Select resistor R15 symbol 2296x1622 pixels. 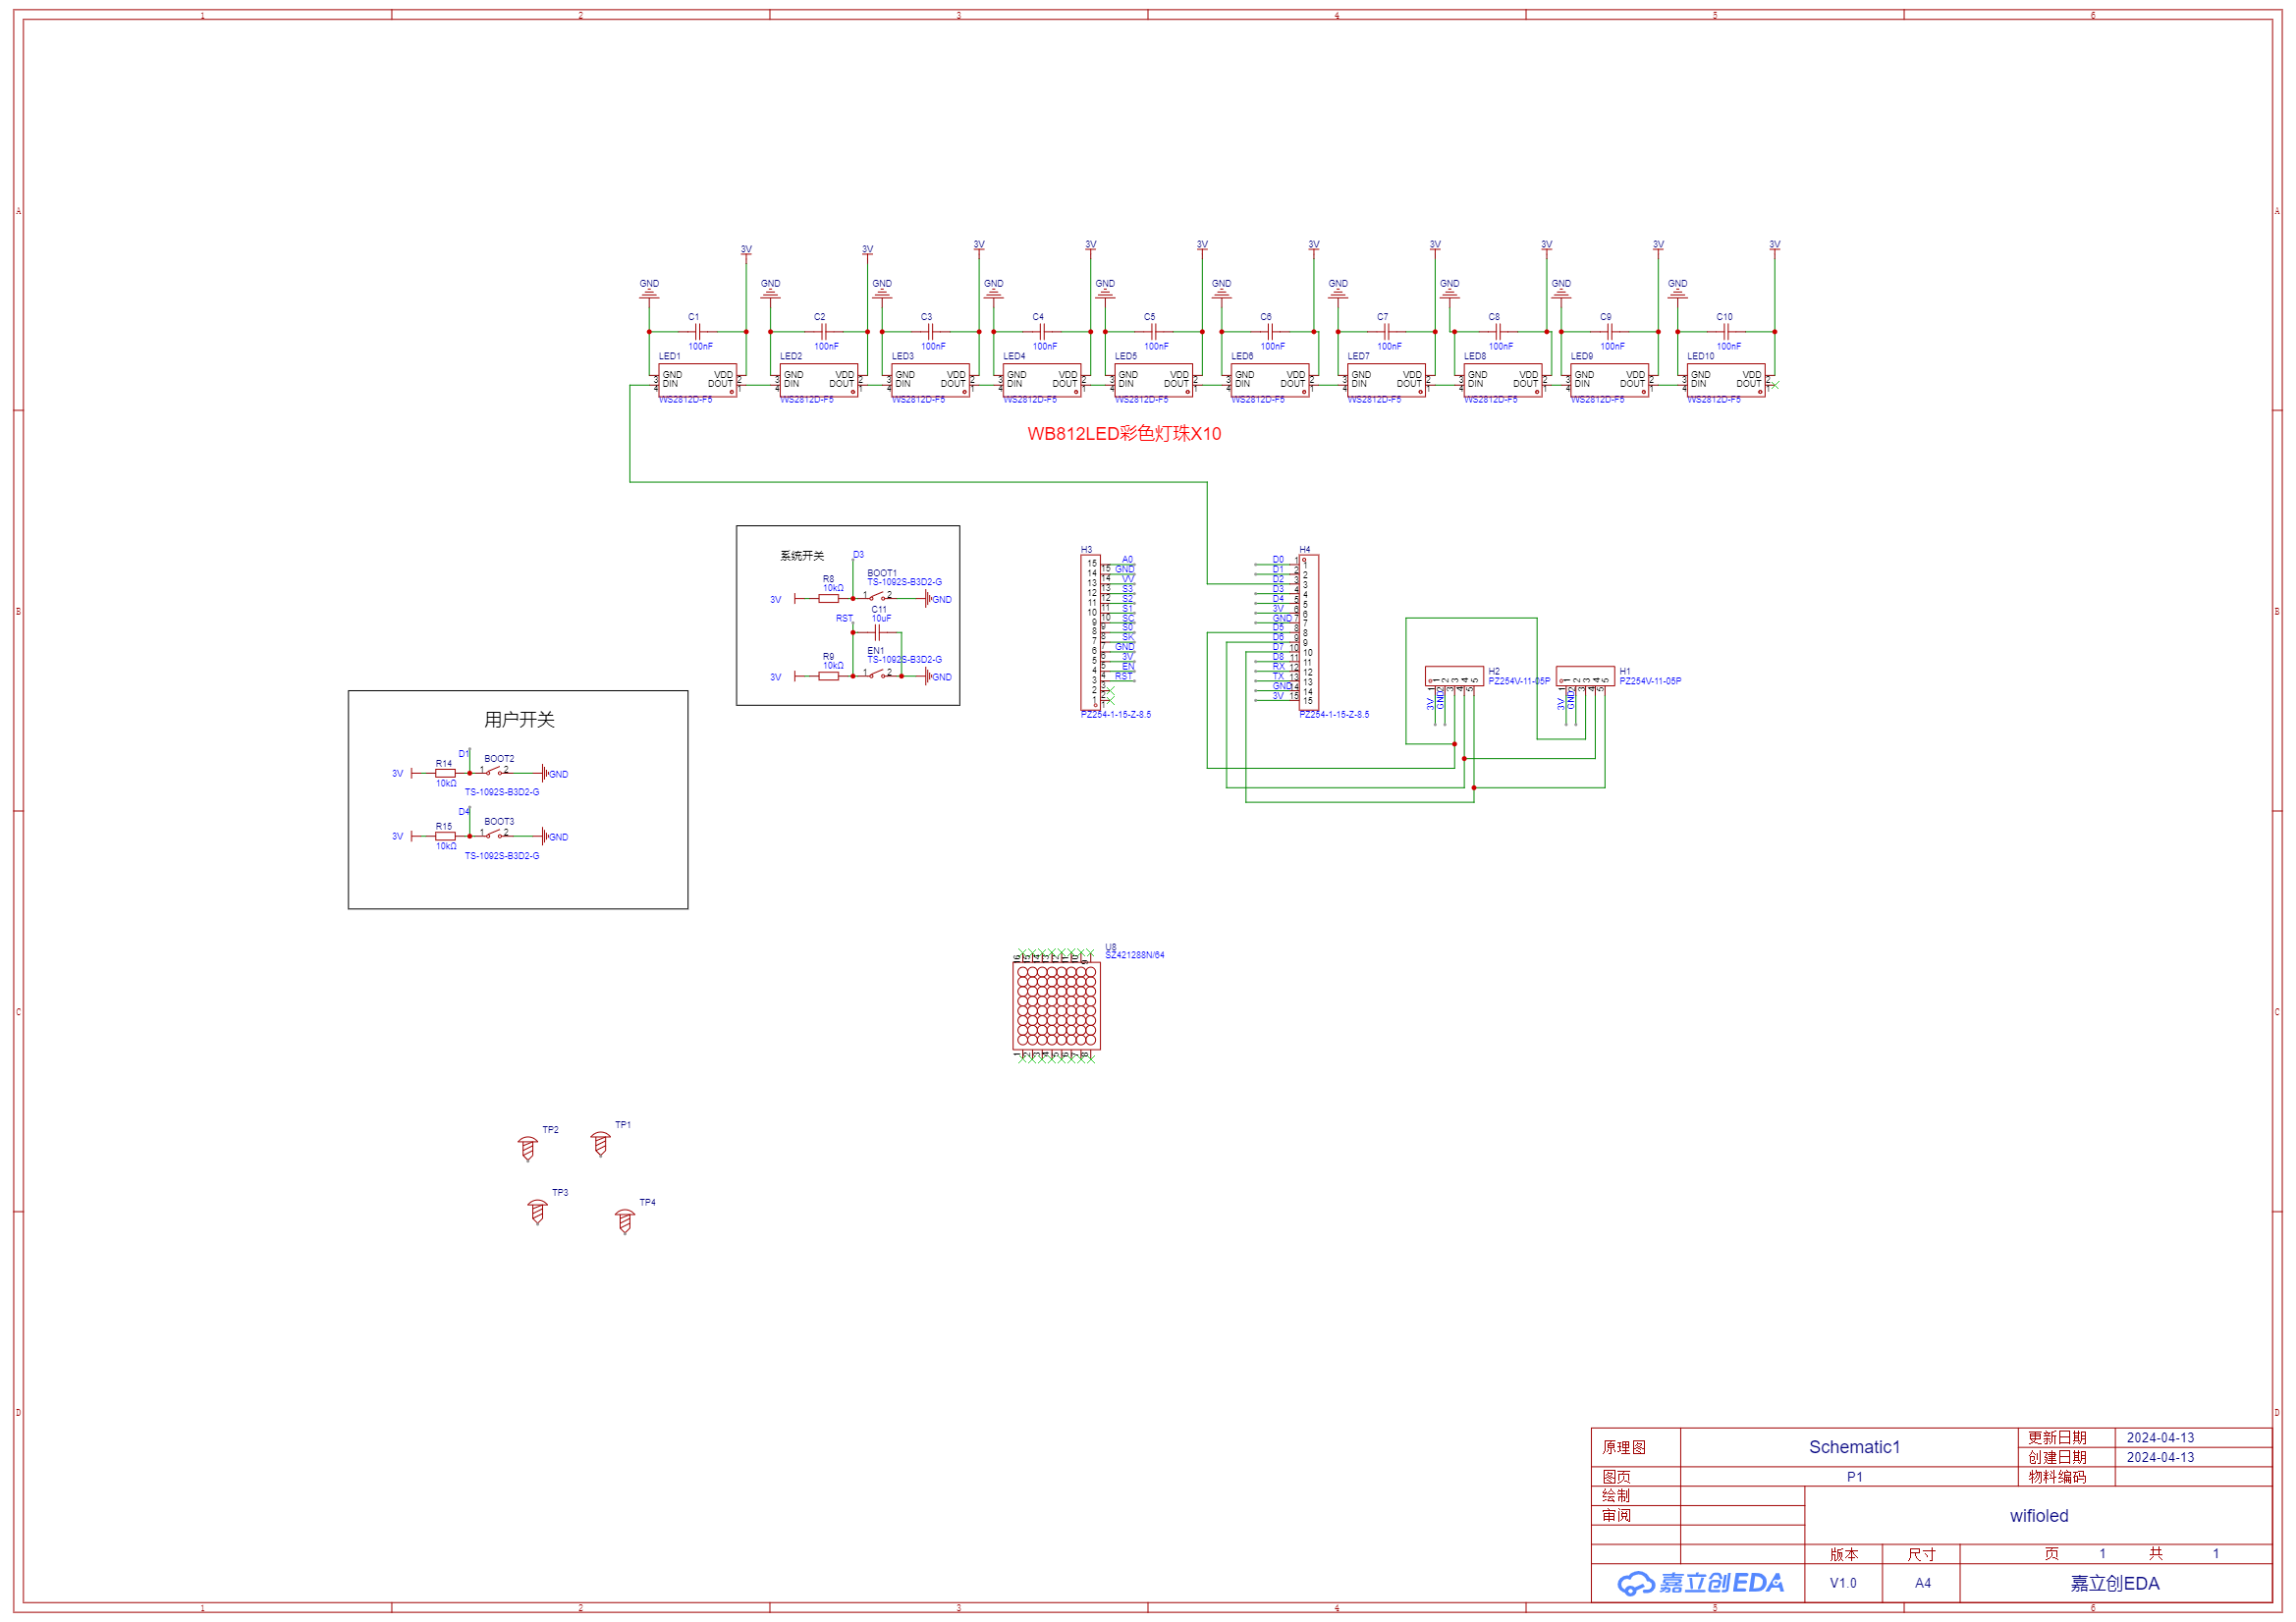(445, 836)
